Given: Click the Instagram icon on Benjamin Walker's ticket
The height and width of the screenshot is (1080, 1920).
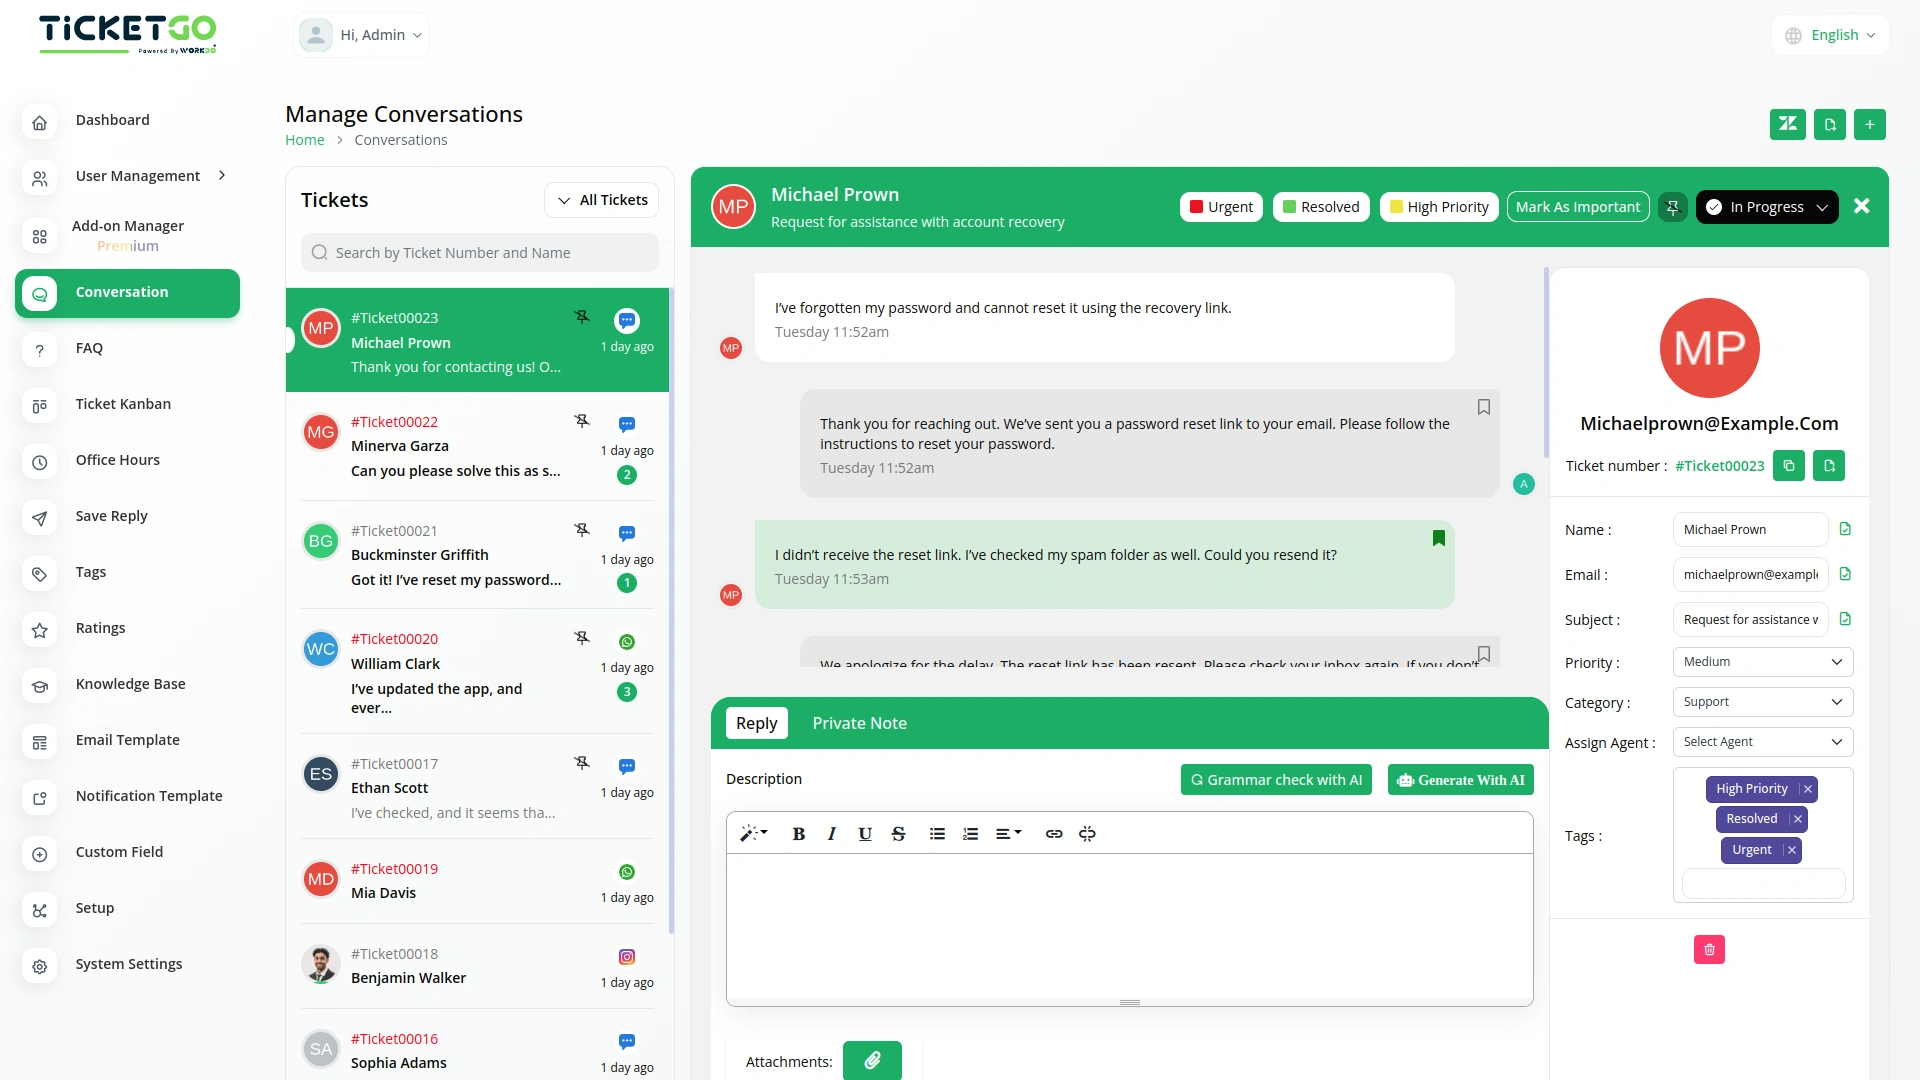Looking at the screenshot, I should tap(626, 956).
